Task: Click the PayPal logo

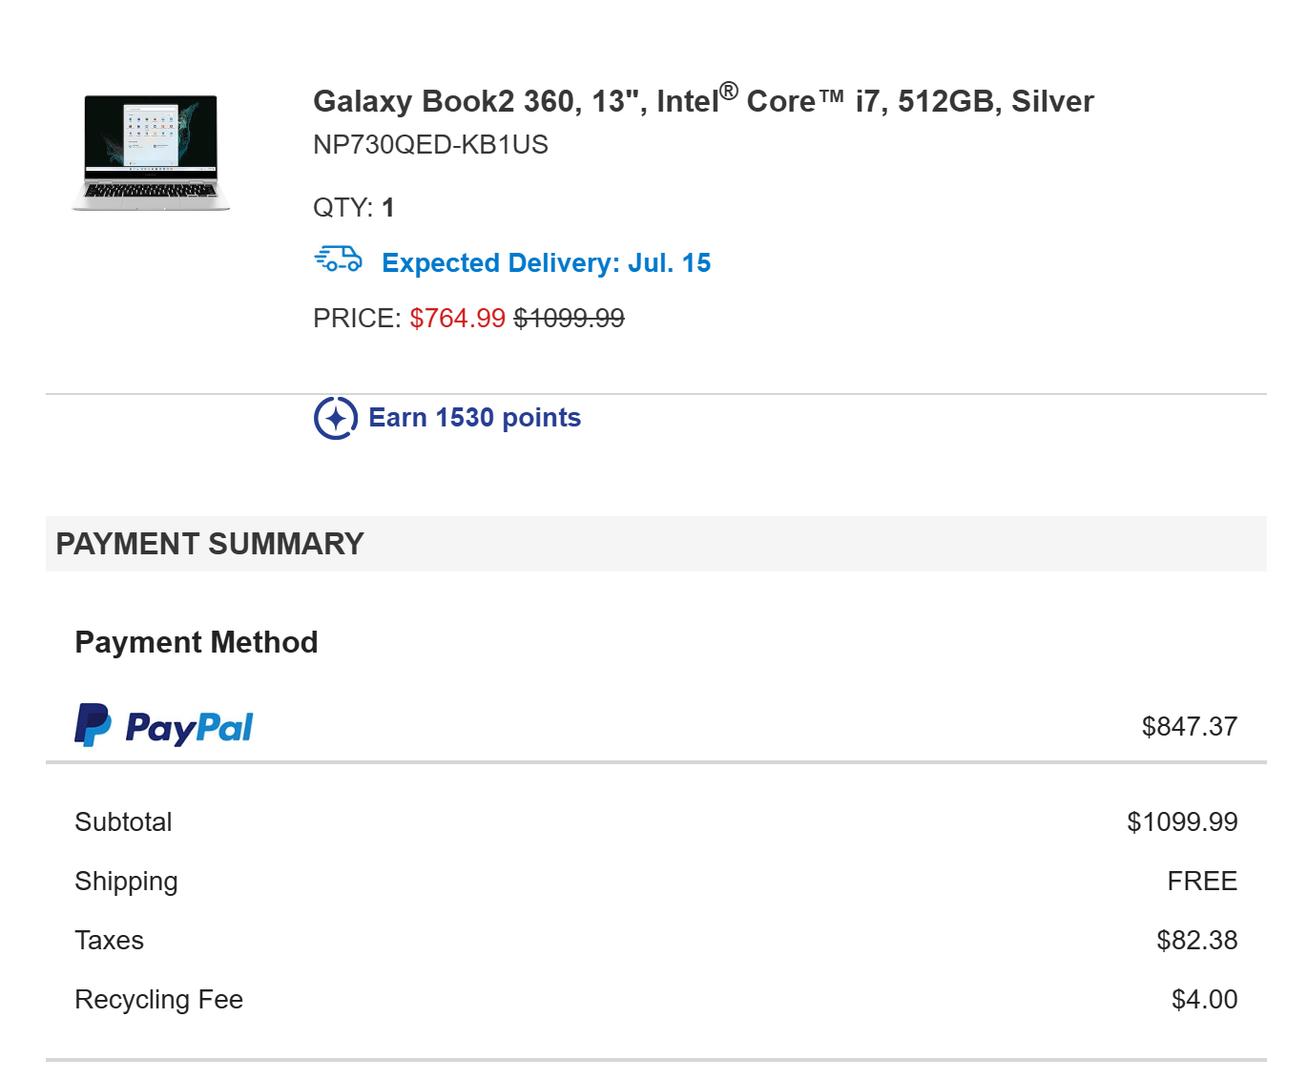Action: 164,726
